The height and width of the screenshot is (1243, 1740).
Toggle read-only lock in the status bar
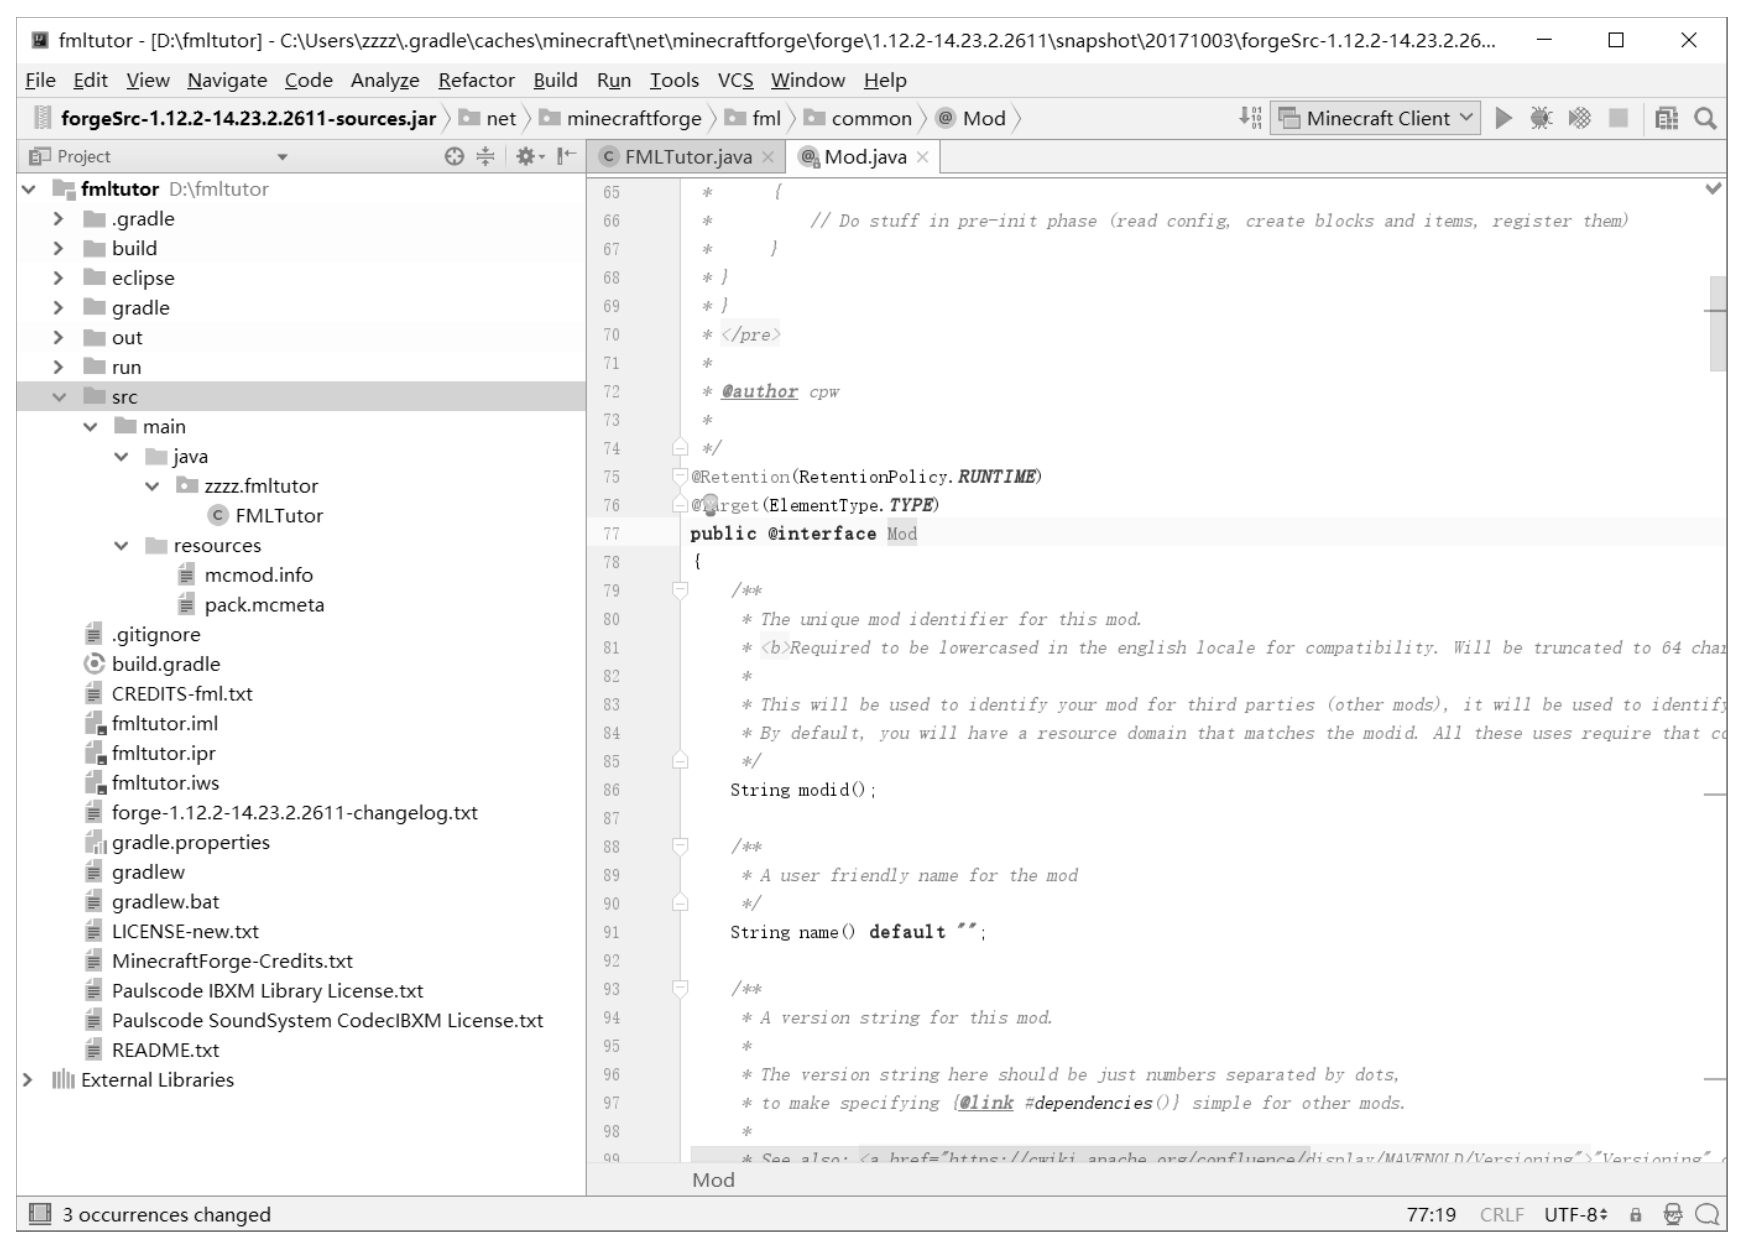point(1636,1215)
